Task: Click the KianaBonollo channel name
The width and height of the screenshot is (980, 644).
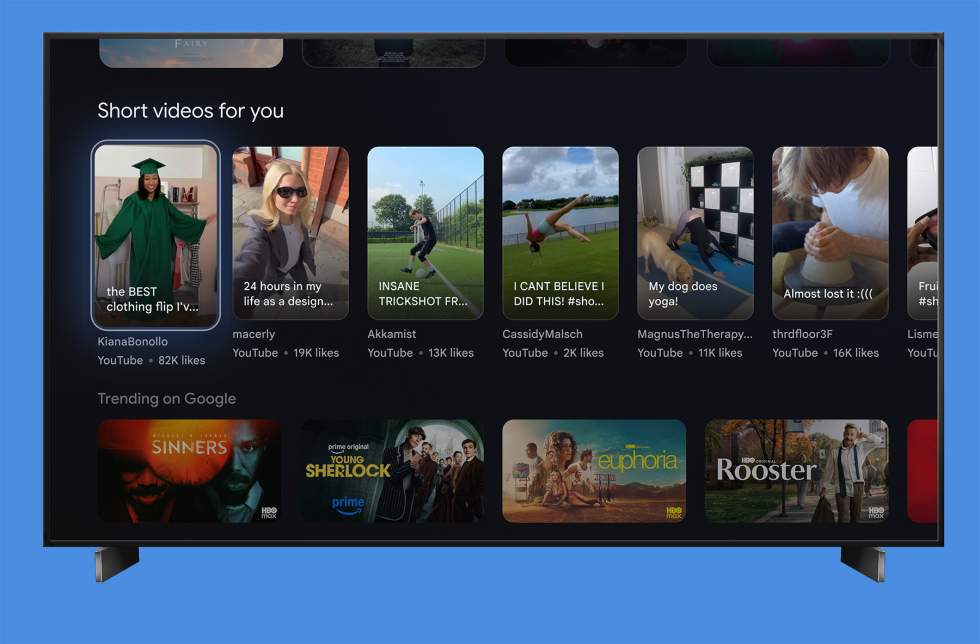Action: [132, 341]
